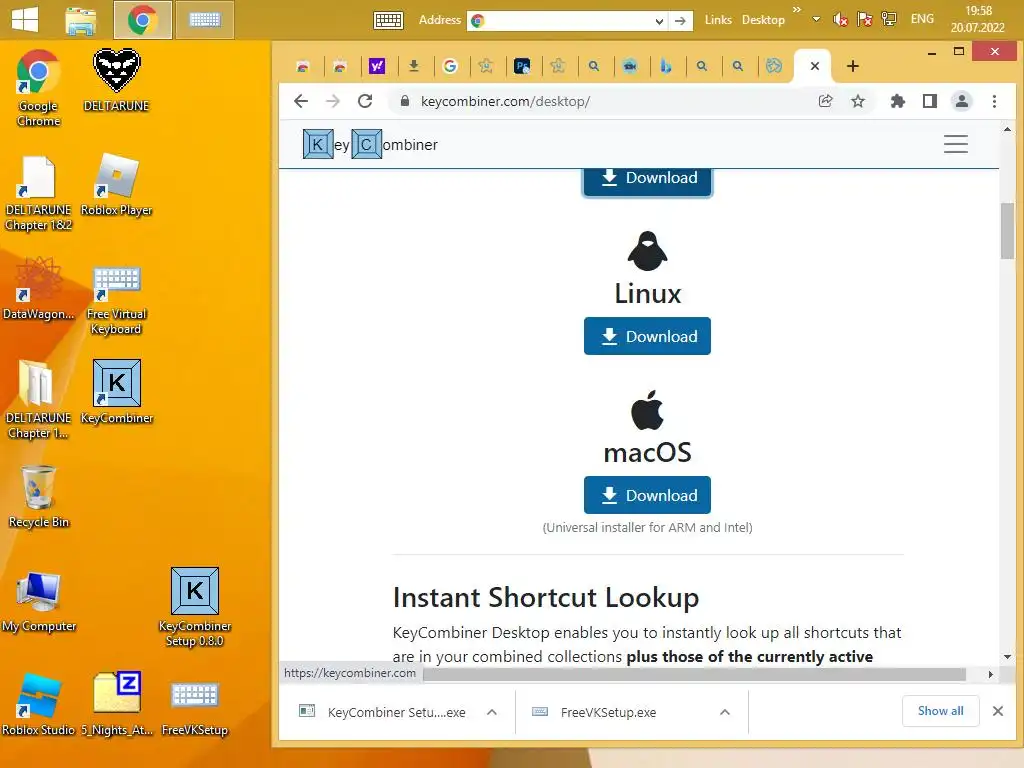Expand KeyCombiner Setup download options
Image resolution: width=1024 pixels, height=768 pixels.
[x=492, y=712]
